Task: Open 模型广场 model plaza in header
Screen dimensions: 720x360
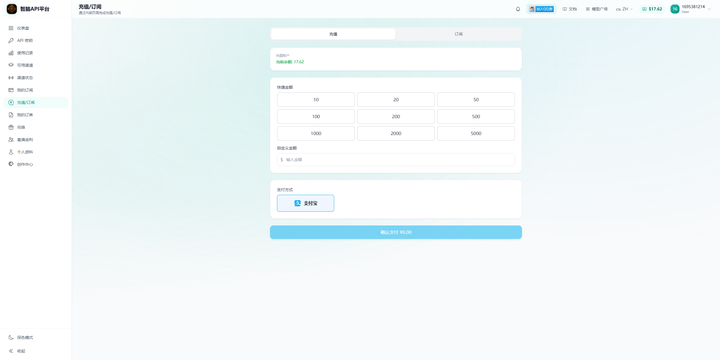Action: [596, 9]
